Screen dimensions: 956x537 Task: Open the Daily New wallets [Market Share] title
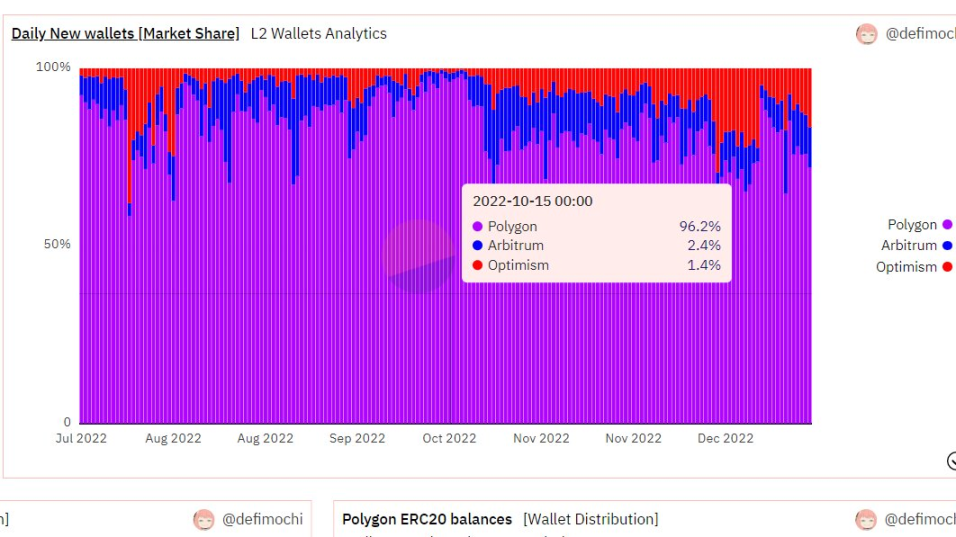(125, 34)
